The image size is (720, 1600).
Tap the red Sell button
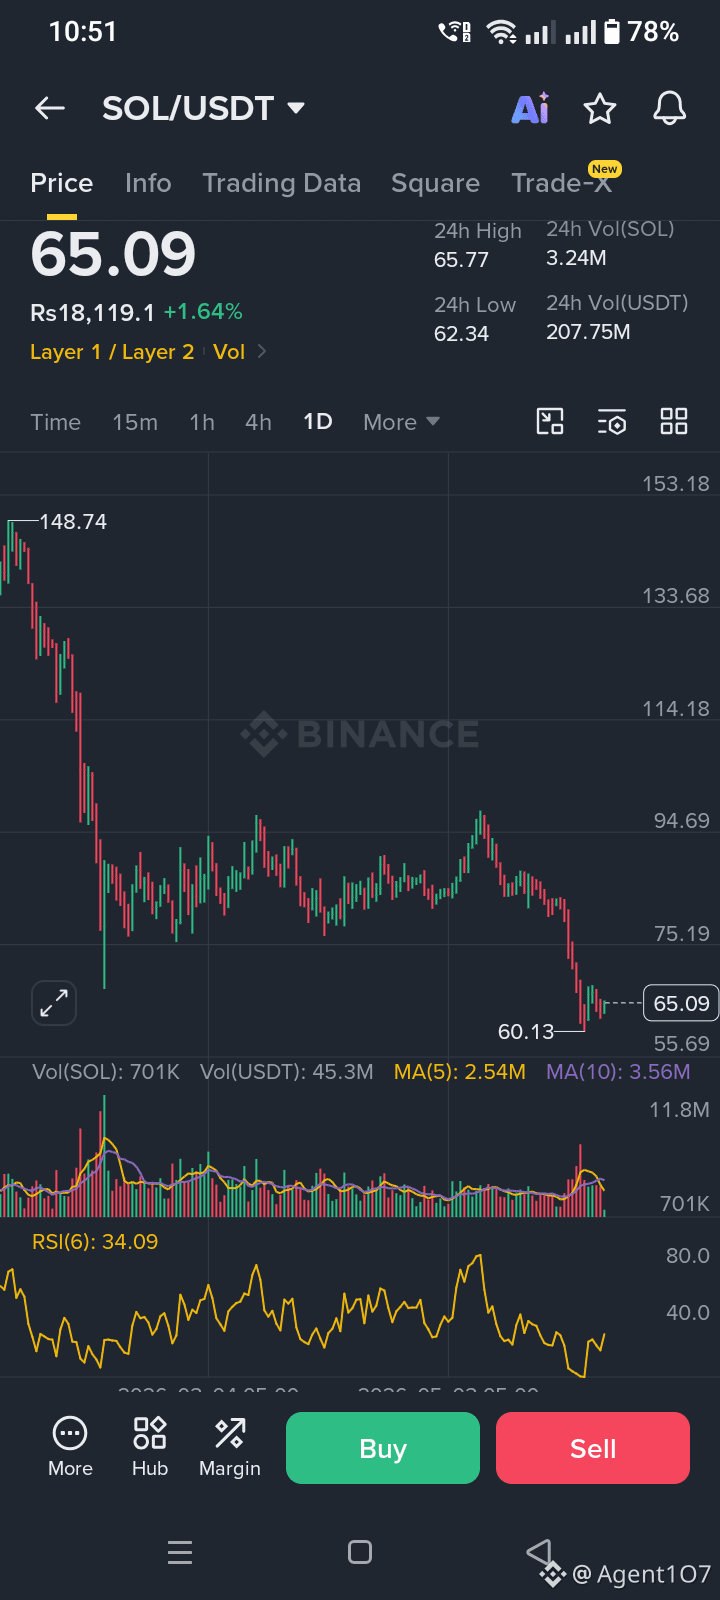pyautogui.click(x=593, y=1448)
